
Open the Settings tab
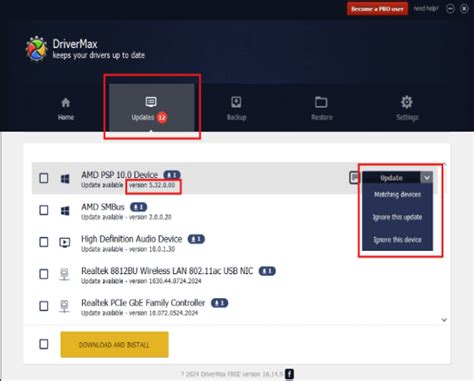(407, 108)
